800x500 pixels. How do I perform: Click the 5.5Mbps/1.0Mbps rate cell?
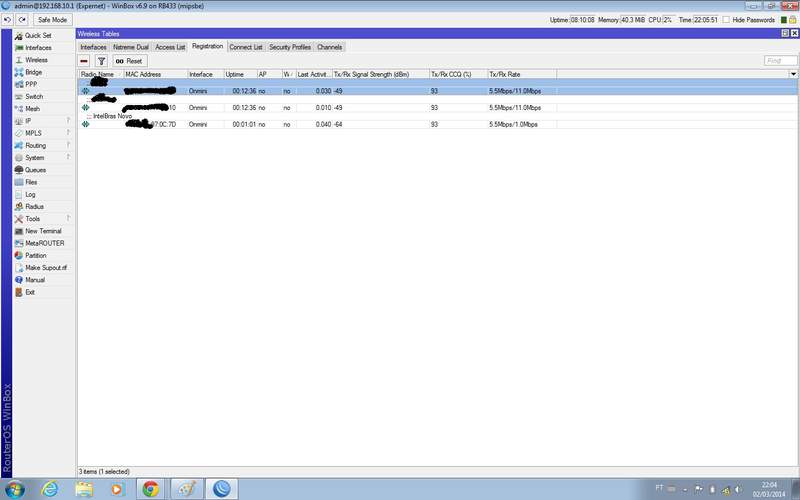tap(513, 124)
